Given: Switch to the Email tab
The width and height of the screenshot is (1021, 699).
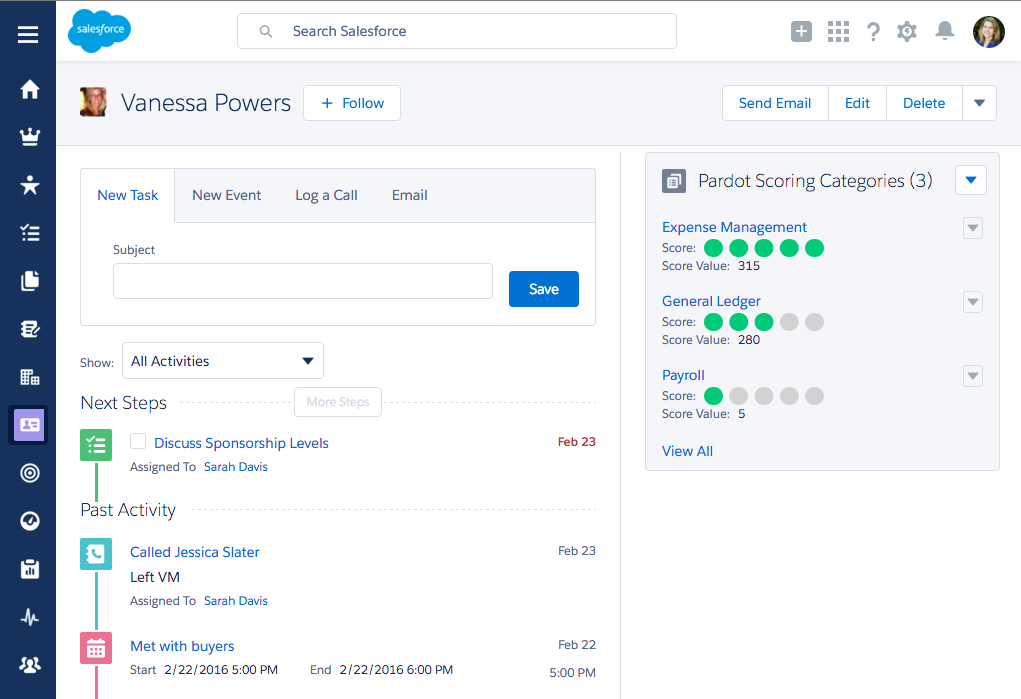Looking at the screenshot, I should click(x=410, y=195).
